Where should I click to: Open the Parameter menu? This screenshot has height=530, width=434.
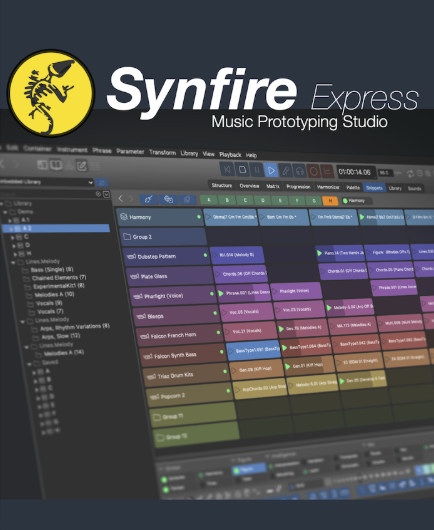tap(130, 151)
